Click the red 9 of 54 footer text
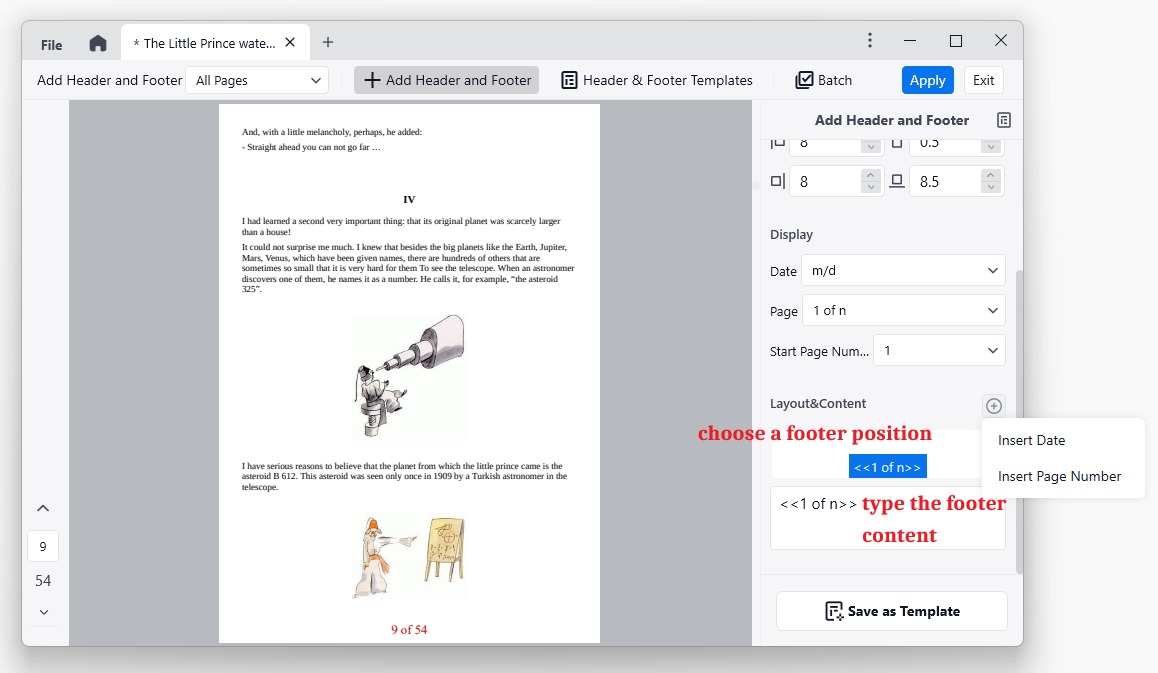 pyautogui.click(x=409, y=629)
